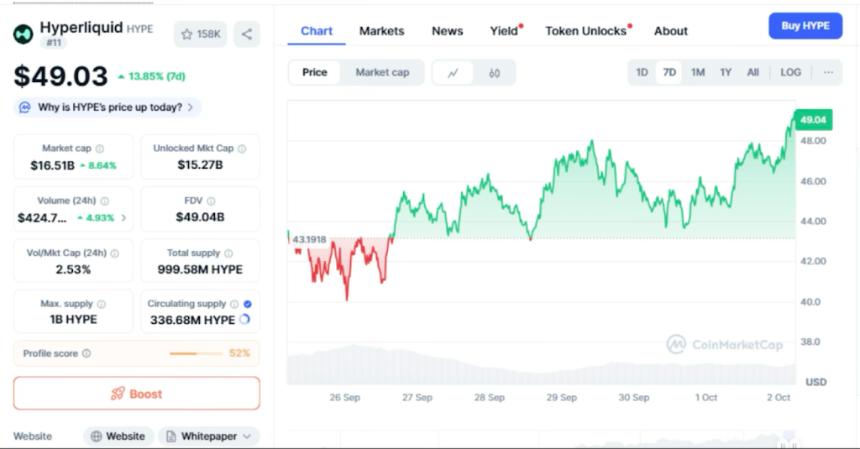Switch to candlestick chart icon

tap(494, 73)
